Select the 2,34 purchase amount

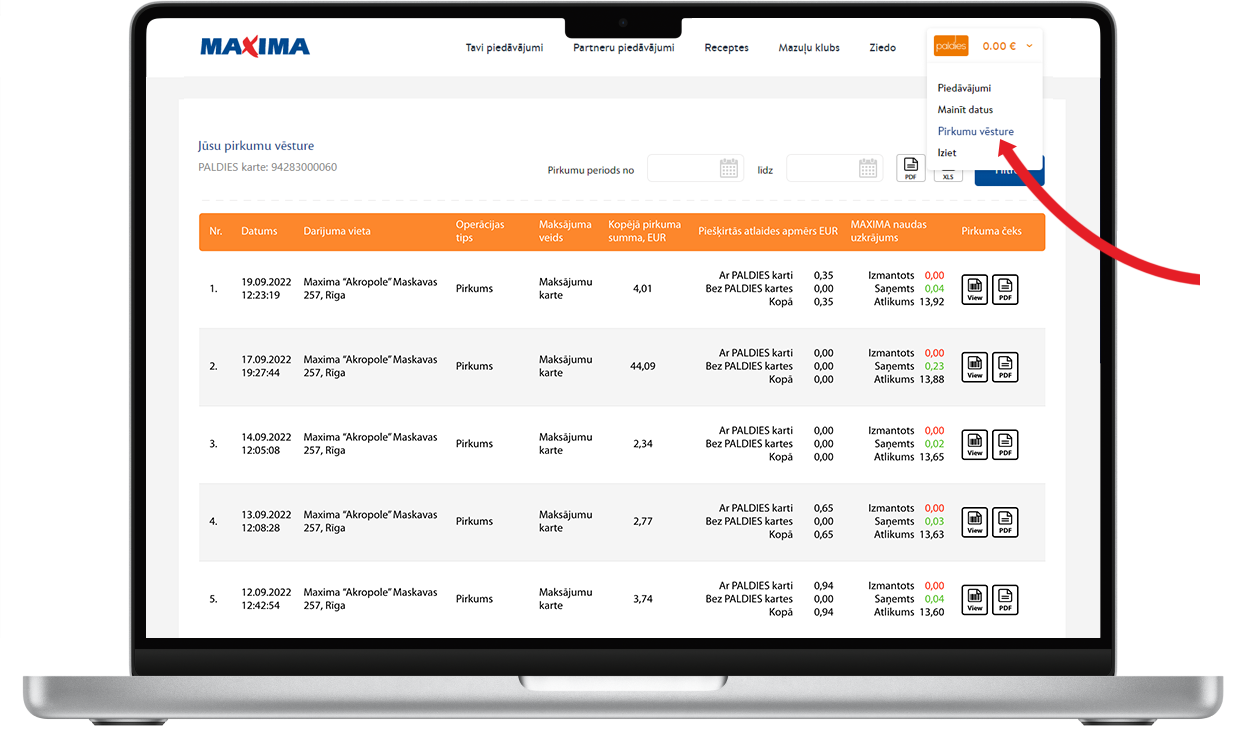pyautogui.click(x=643, y=444)
